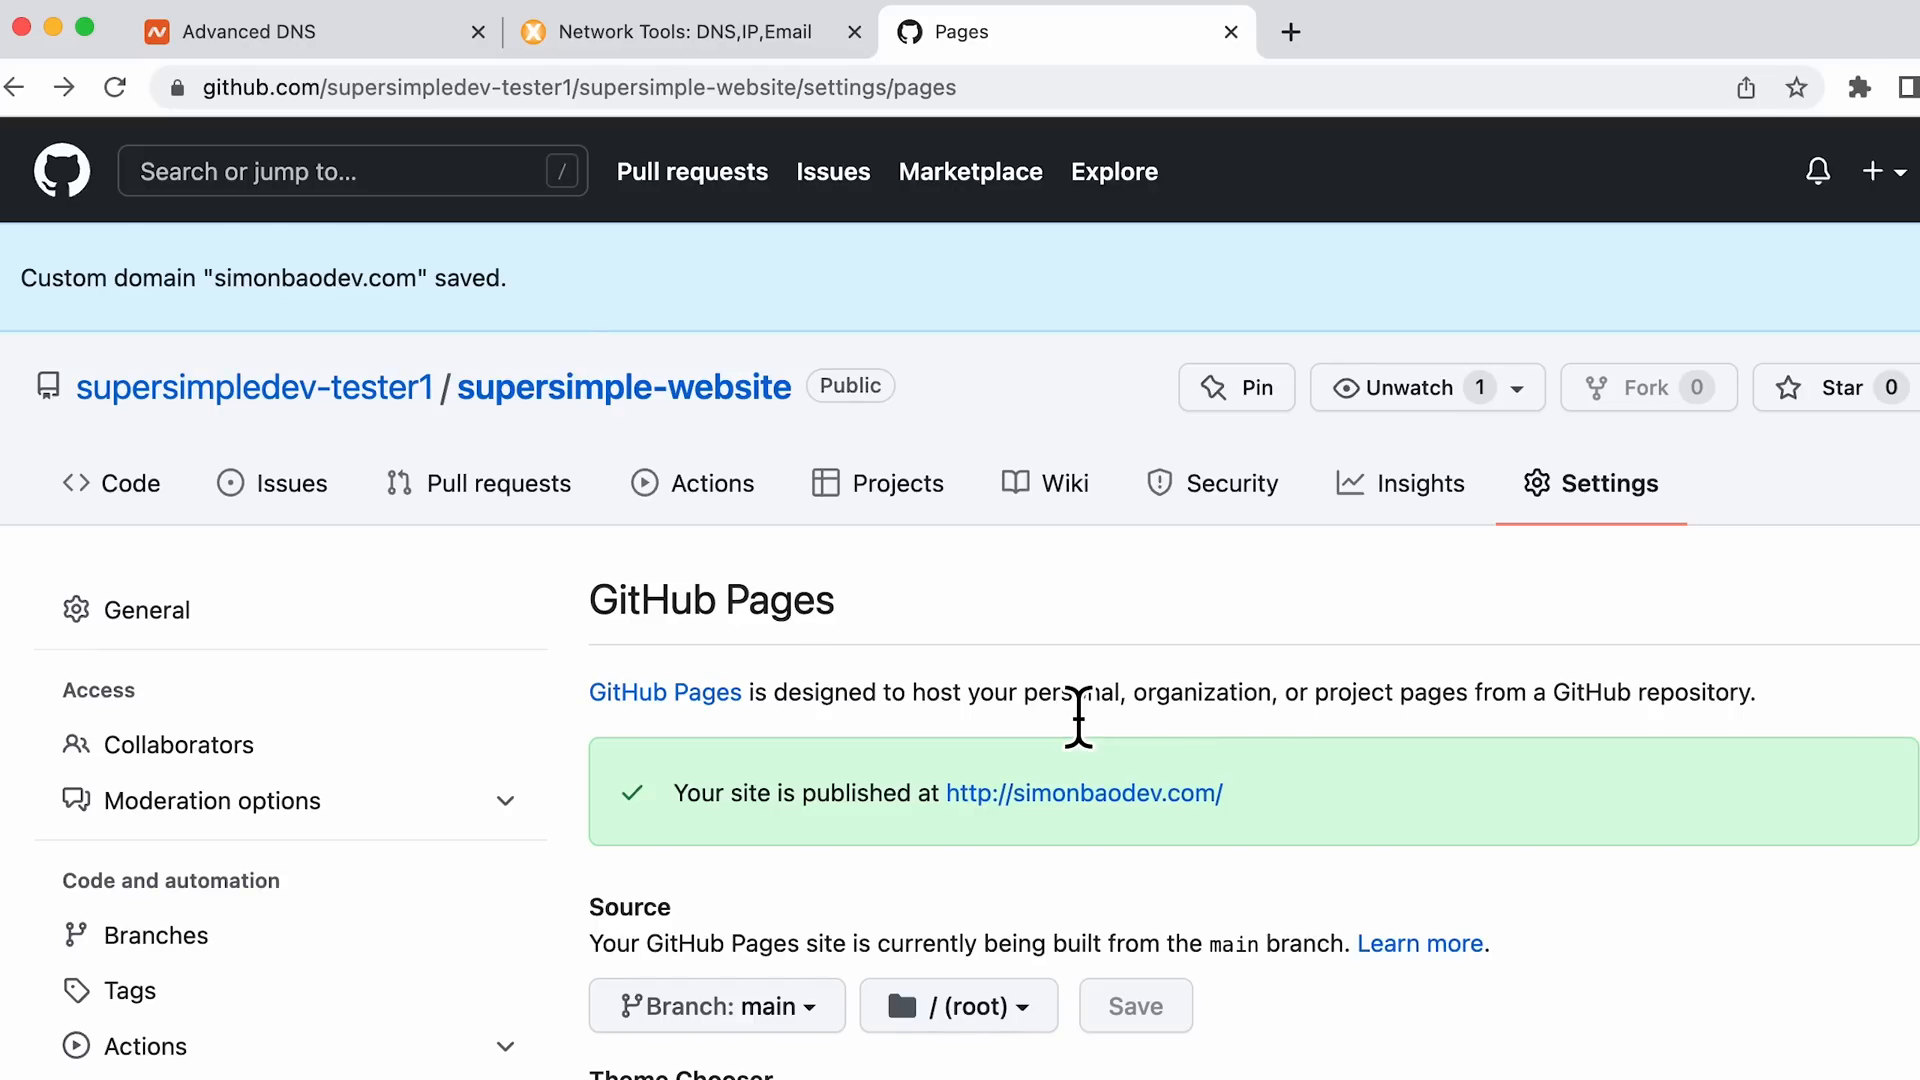The image size is (1920, 1080).
Task: Open the create new plus menu
Action: 1884,171
